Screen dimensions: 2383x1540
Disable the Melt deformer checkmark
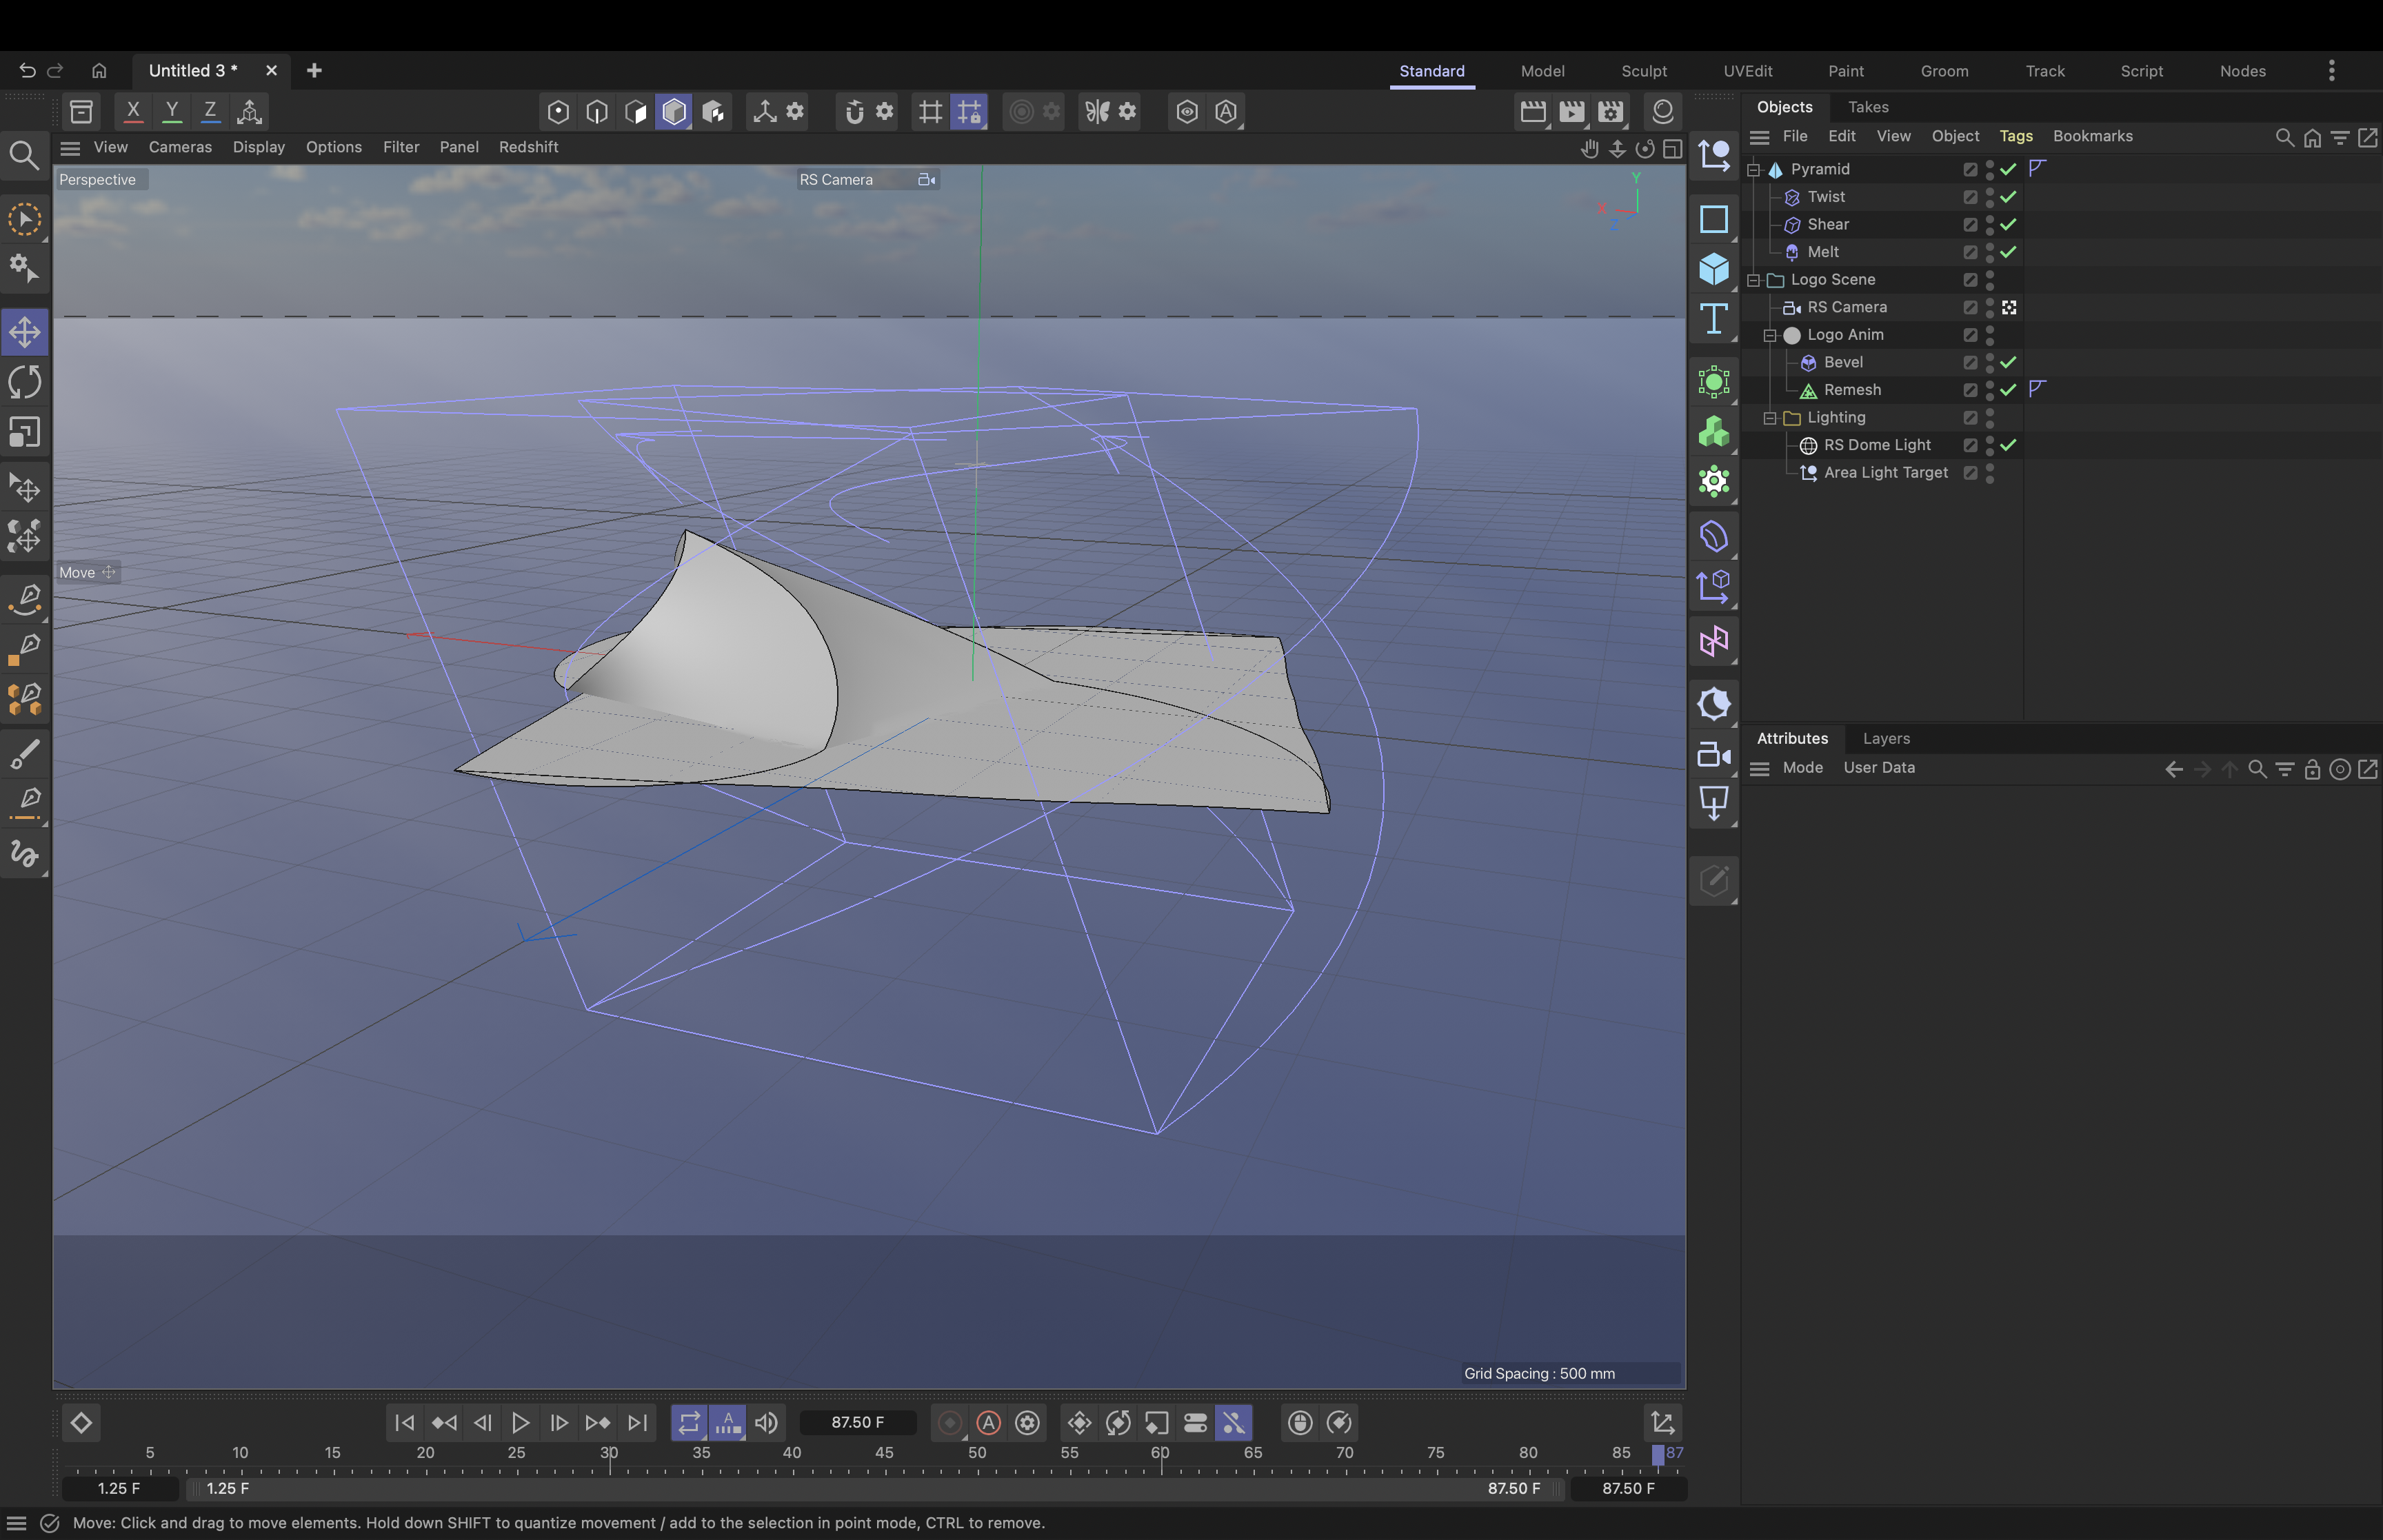pos(2008,252)
